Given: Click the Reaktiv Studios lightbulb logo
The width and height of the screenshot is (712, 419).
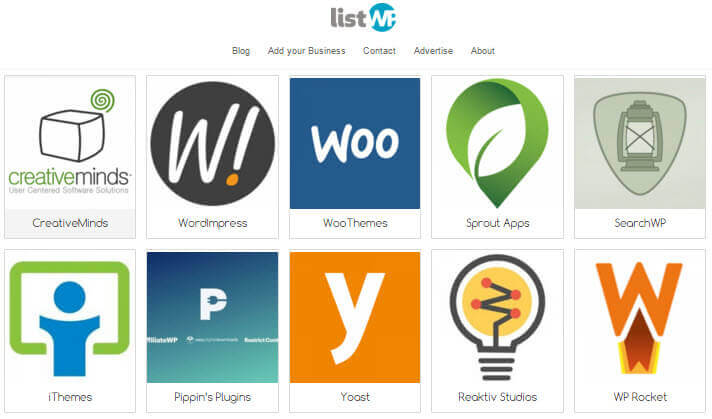Looking at the screenshot, I should [x=497, y=318].
